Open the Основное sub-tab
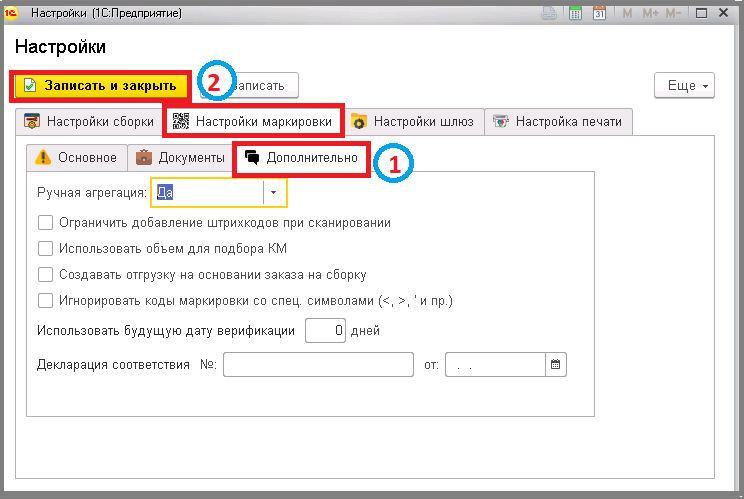The width and height of the screenshot is (744, 499). (x=77, y=157)
